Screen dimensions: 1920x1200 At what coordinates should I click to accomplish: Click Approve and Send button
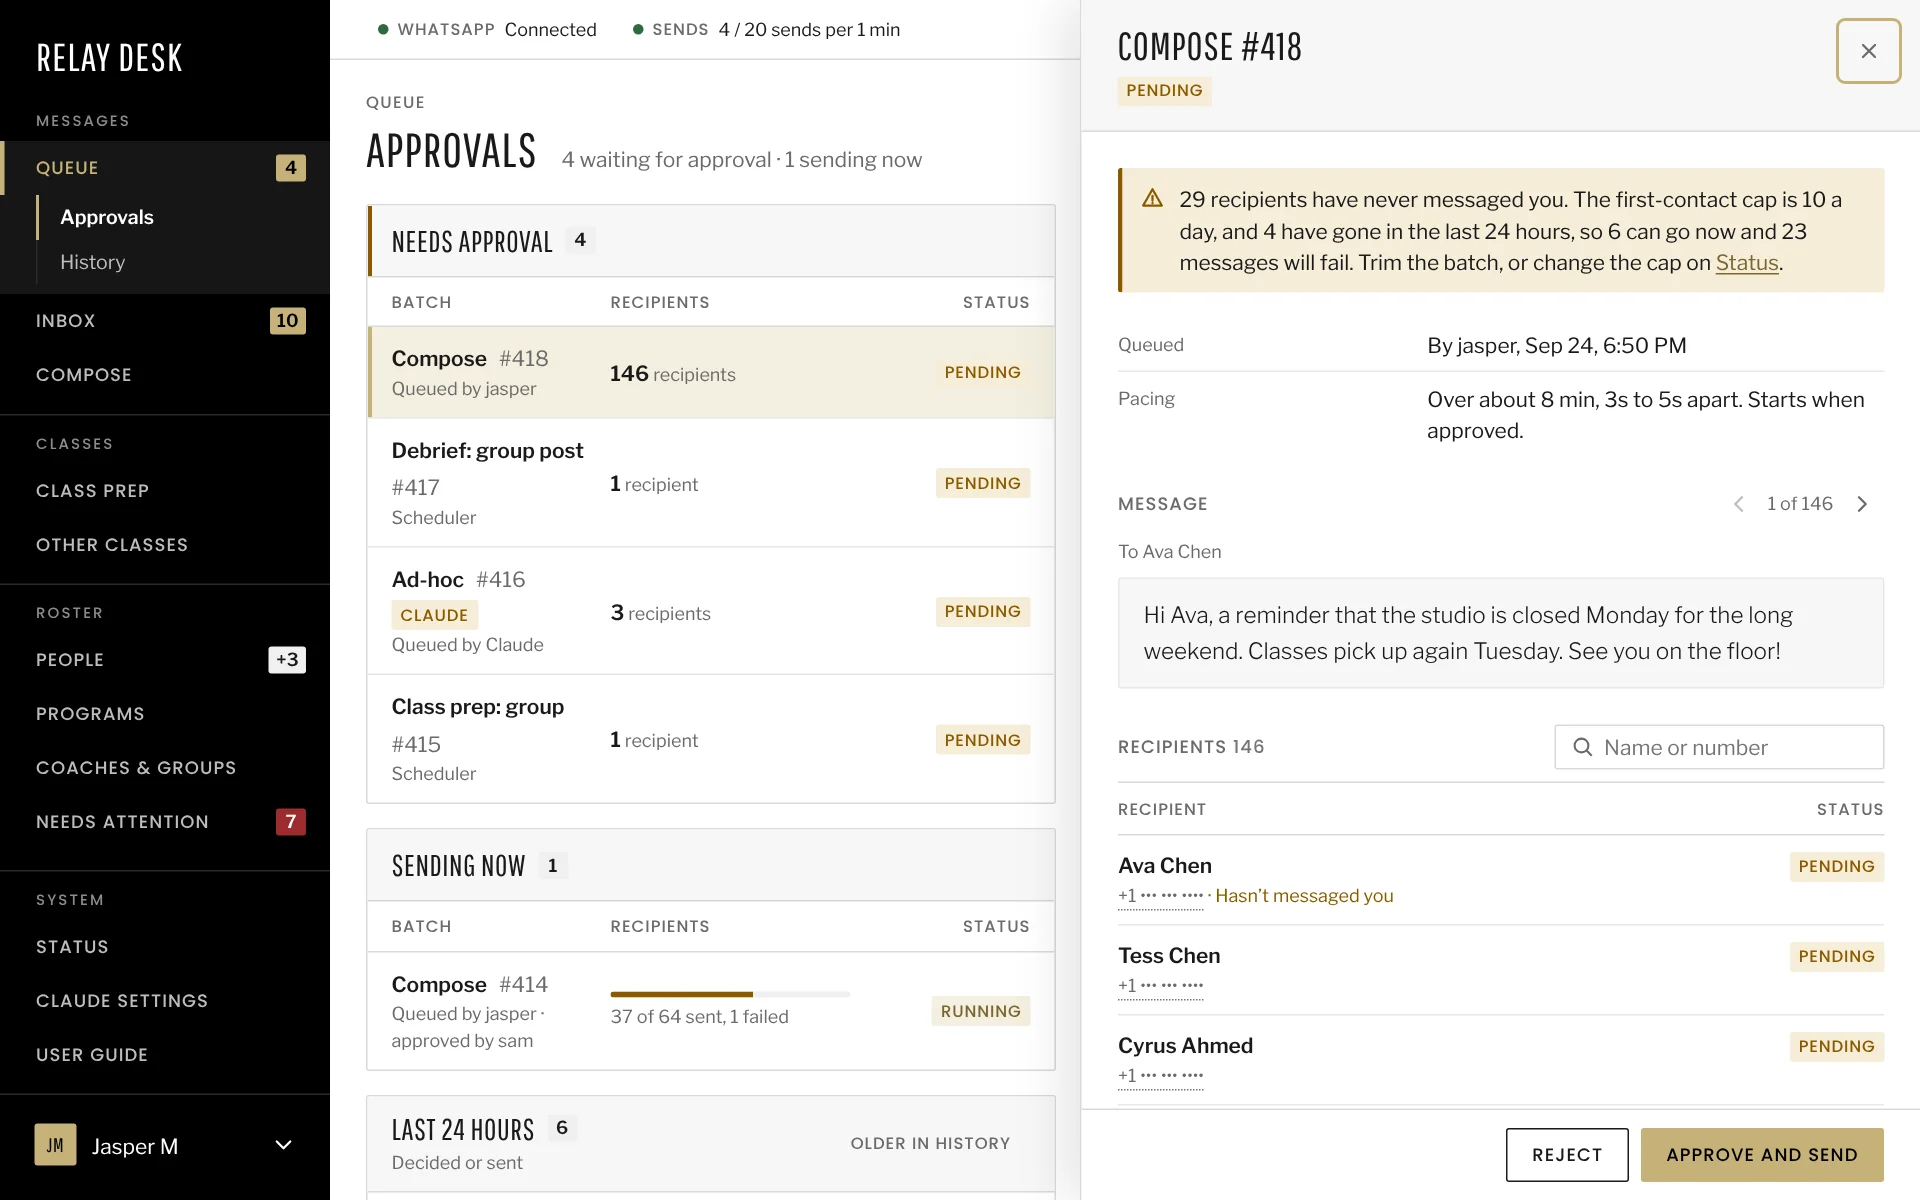point(1762,1155)
